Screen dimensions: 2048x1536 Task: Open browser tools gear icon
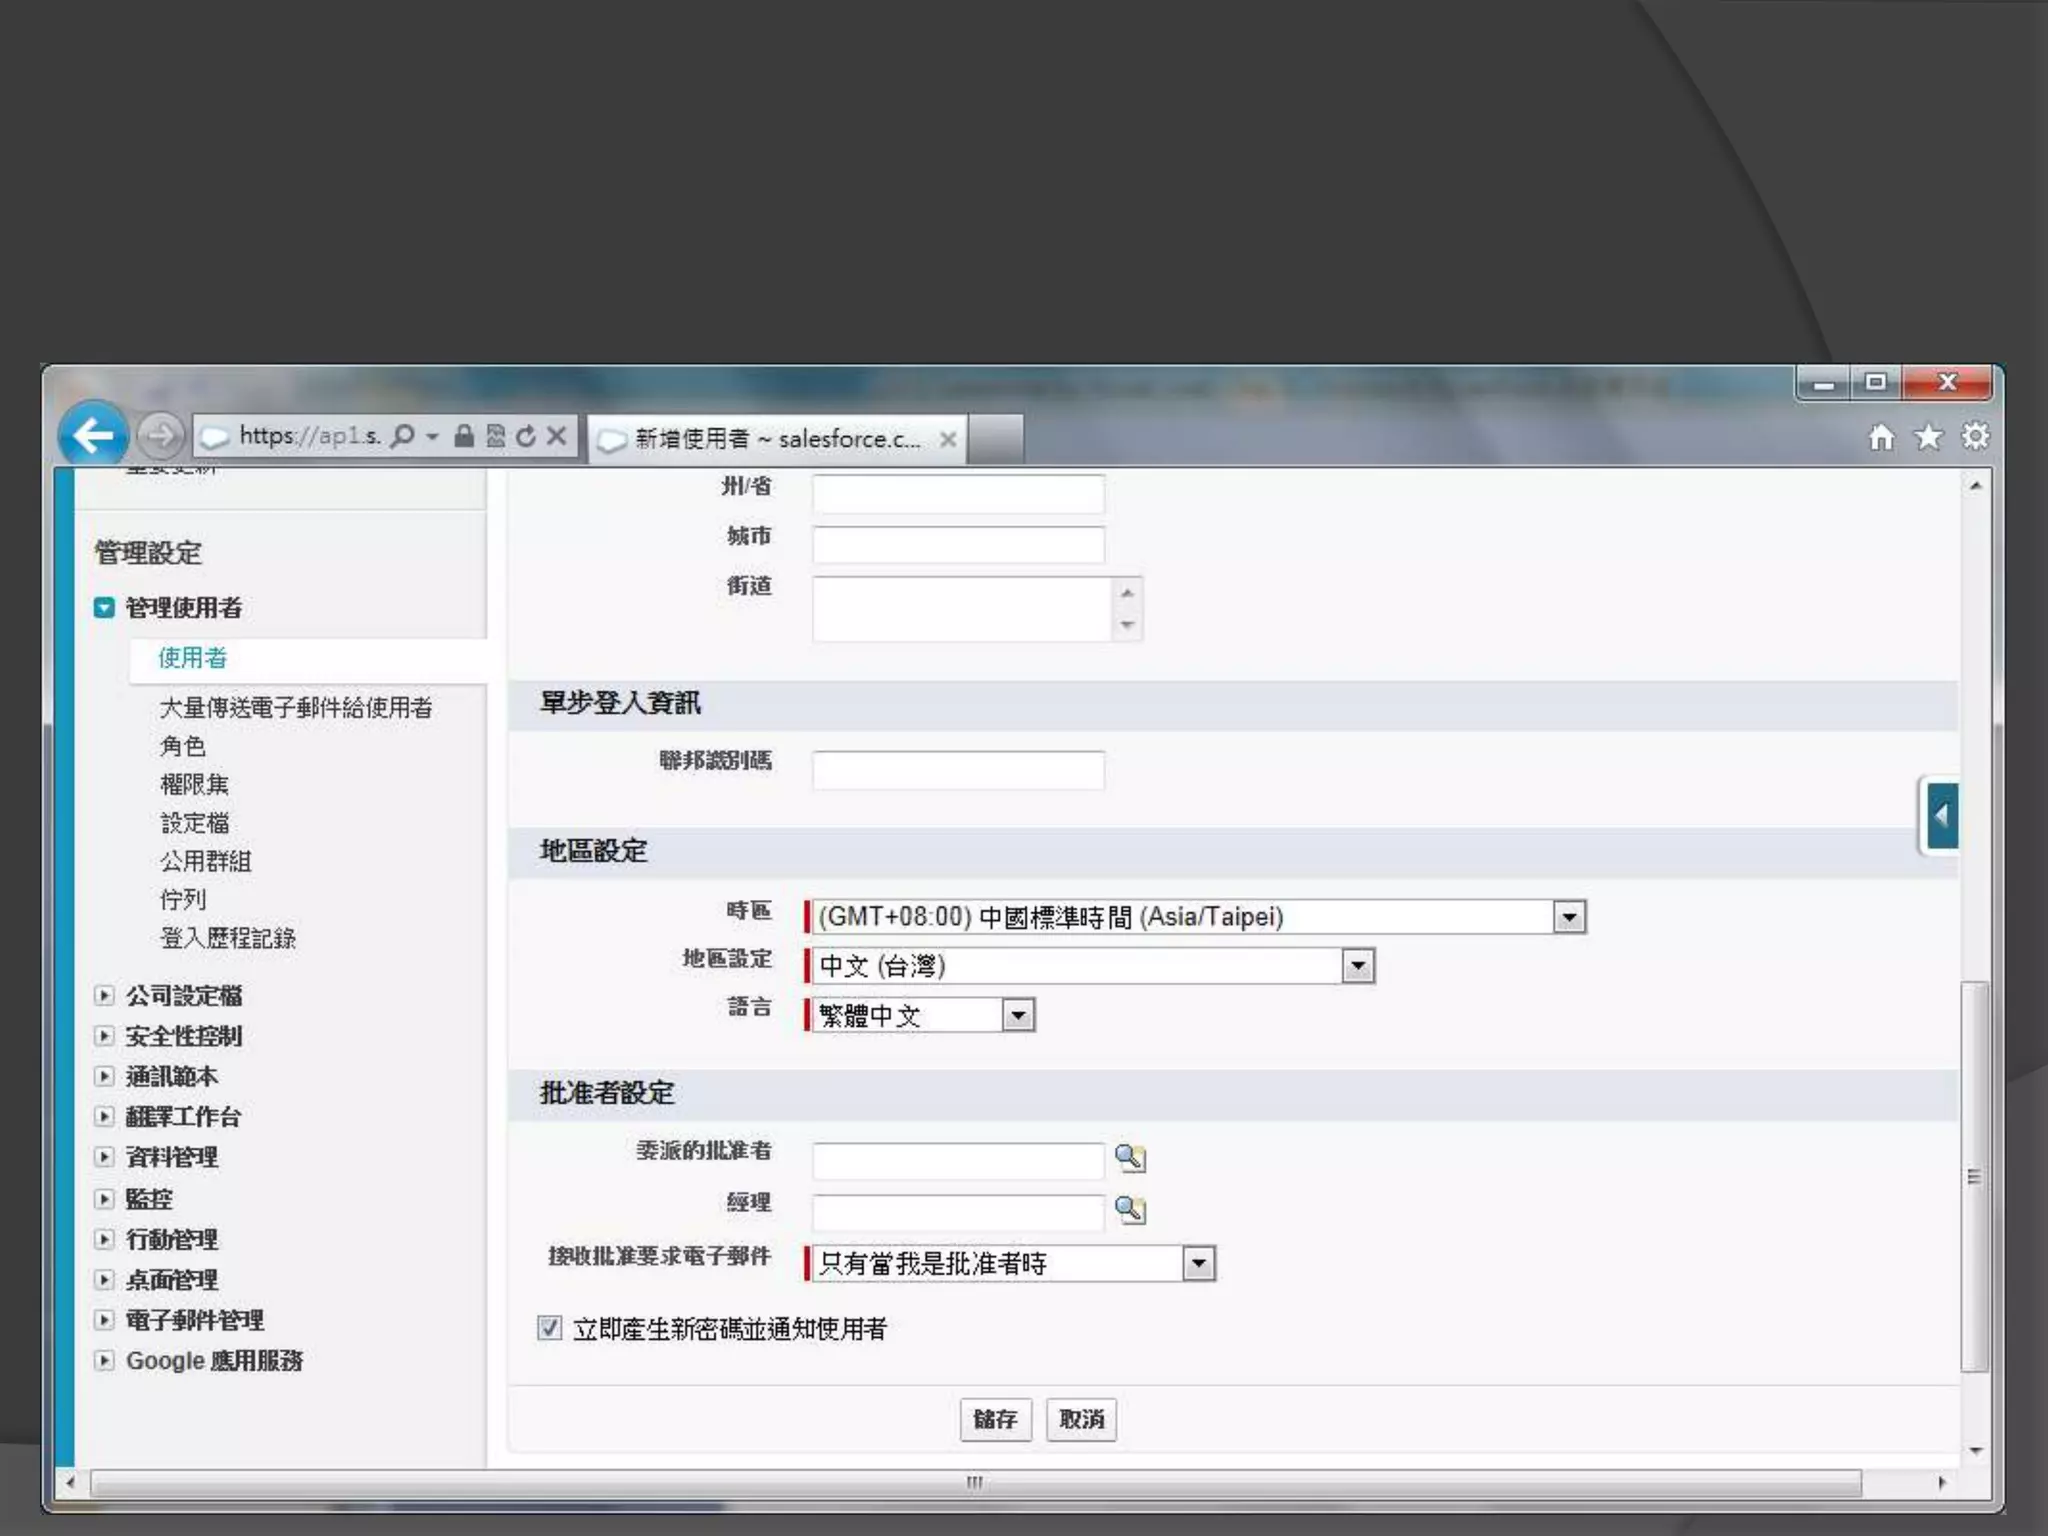(1975, 437)
